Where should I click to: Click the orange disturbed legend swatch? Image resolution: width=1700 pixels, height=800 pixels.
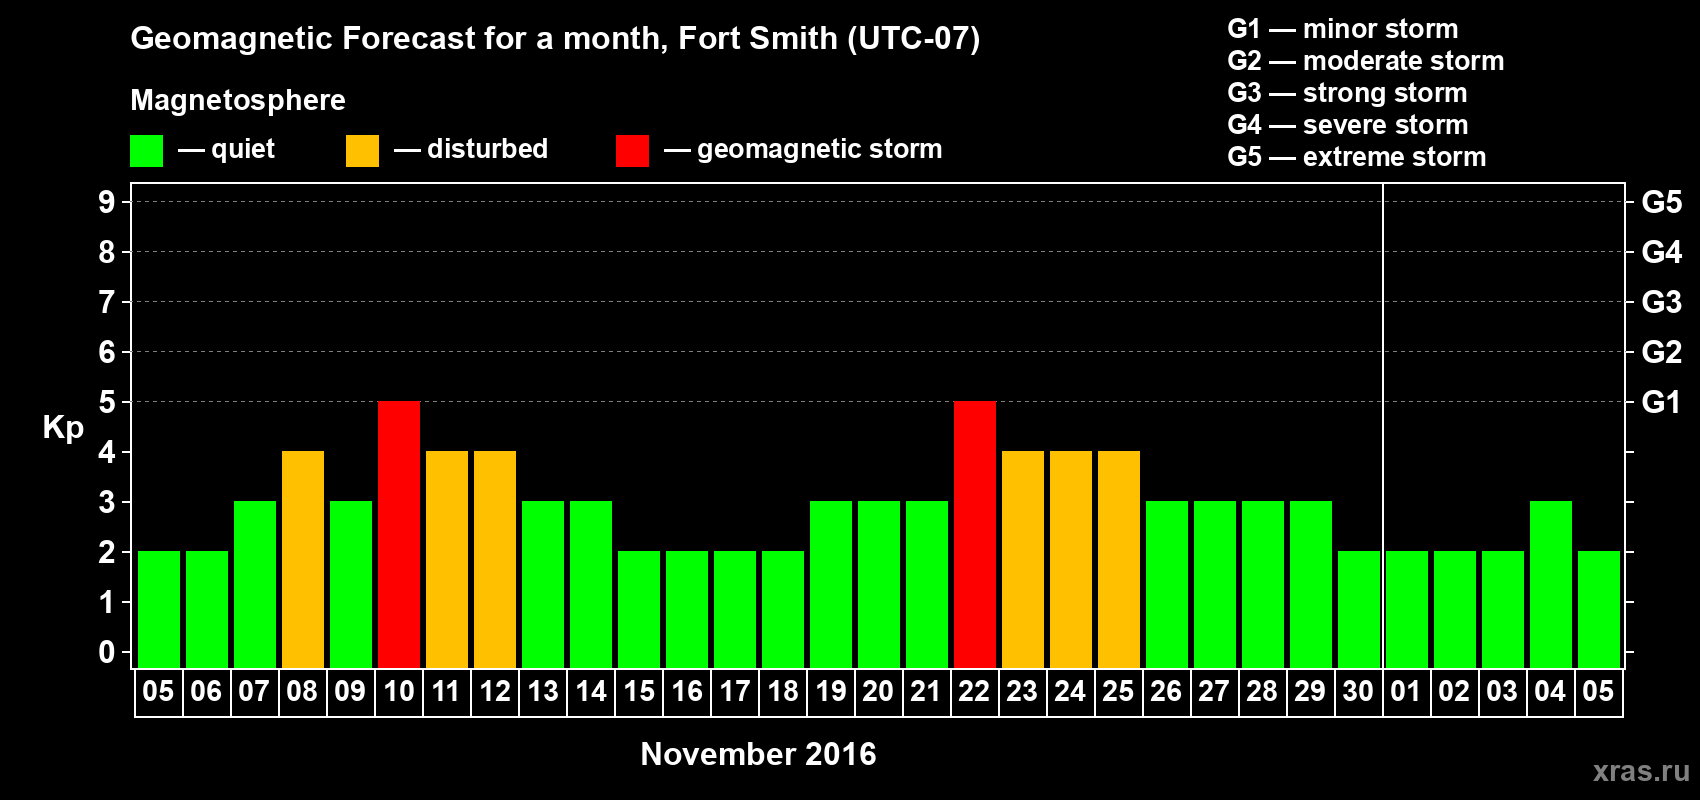click(x=362, y=151)
